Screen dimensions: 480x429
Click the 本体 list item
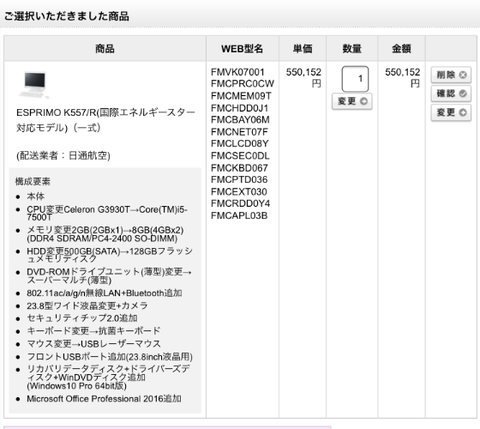click(36, 197)
